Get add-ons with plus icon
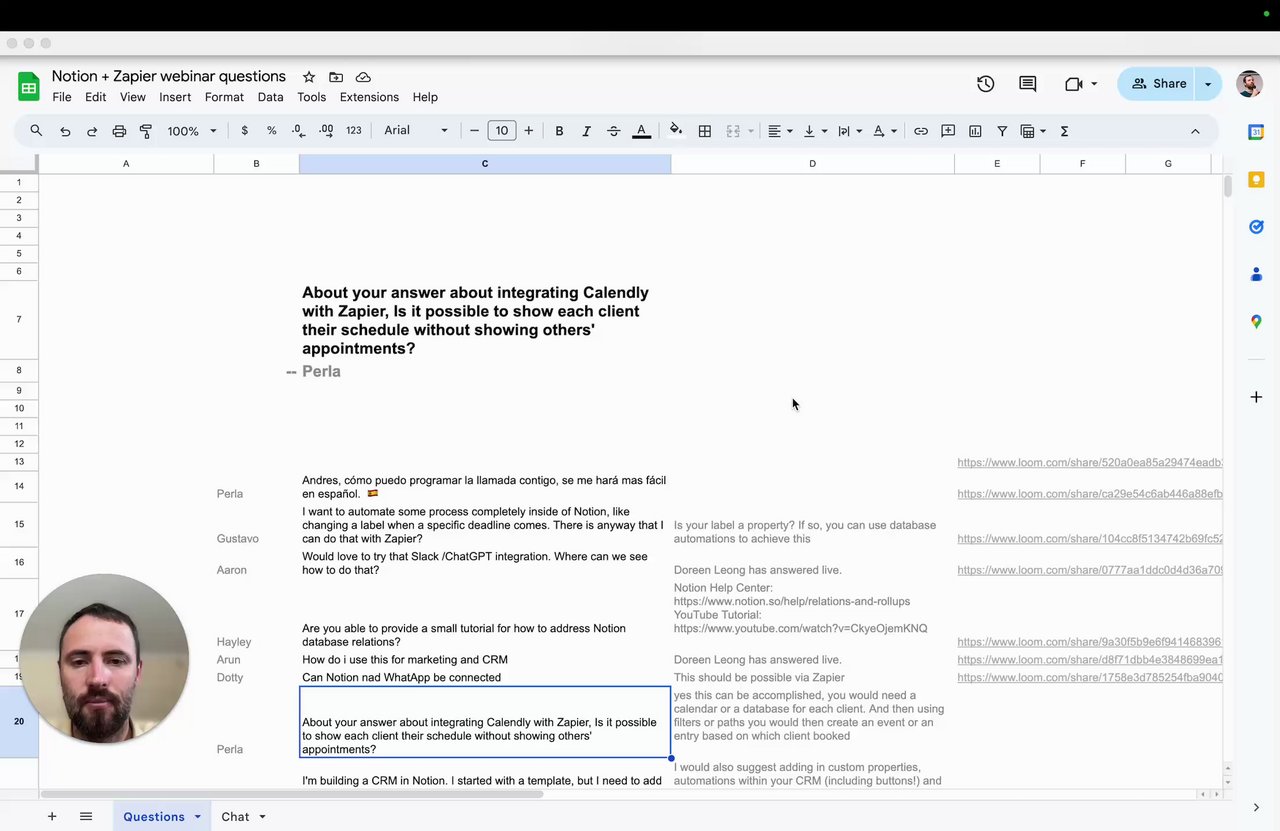The width and height of the screenshot is (1280, 831). click(1256, 397)
